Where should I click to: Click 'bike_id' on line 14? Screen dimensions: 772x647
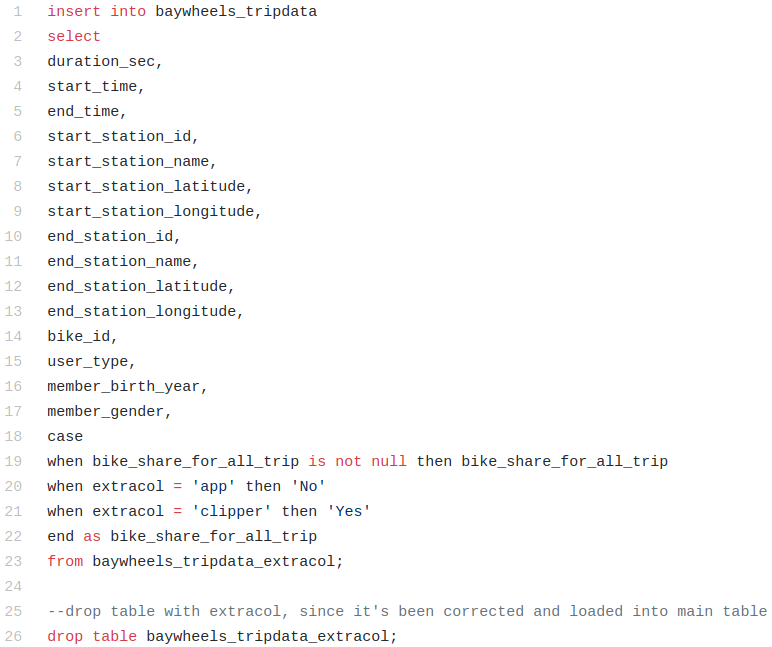point(79,337)
